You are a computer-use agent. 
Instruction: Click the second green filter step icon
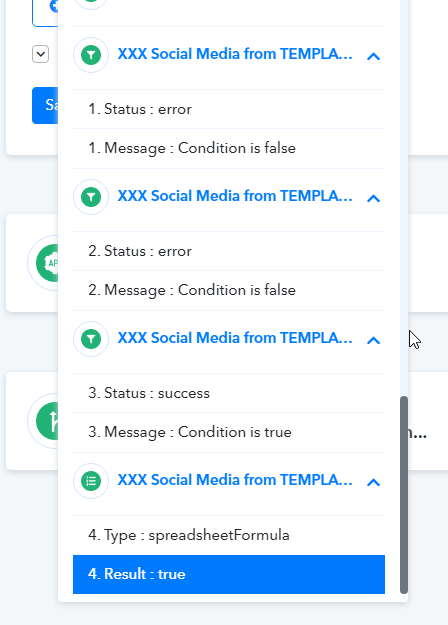pyautogui.click(x=91, y=197)
